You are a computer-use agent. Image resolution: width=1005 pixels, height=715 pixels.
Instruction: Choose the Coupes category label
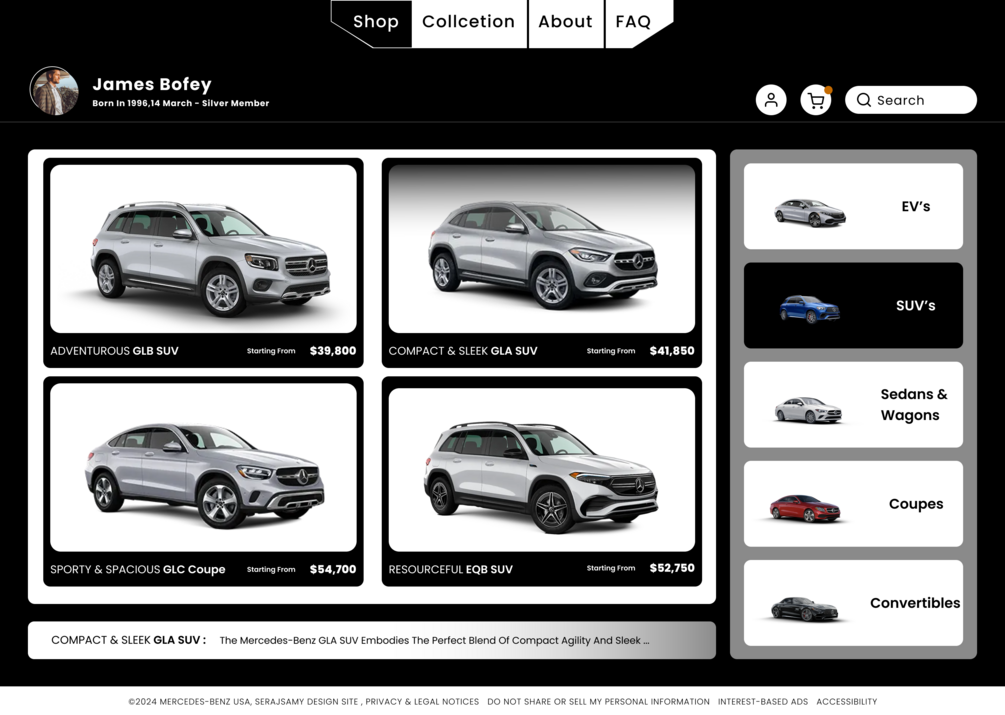coord(916,504)
